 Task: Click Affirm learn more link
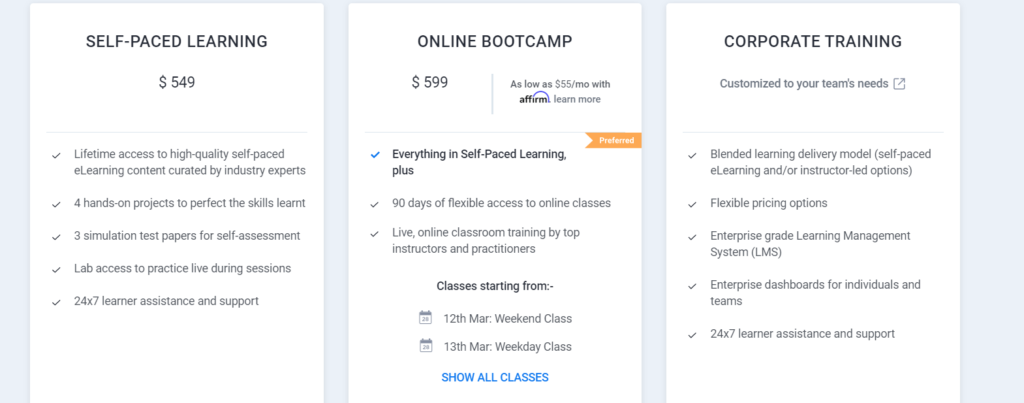coord(578,99)
